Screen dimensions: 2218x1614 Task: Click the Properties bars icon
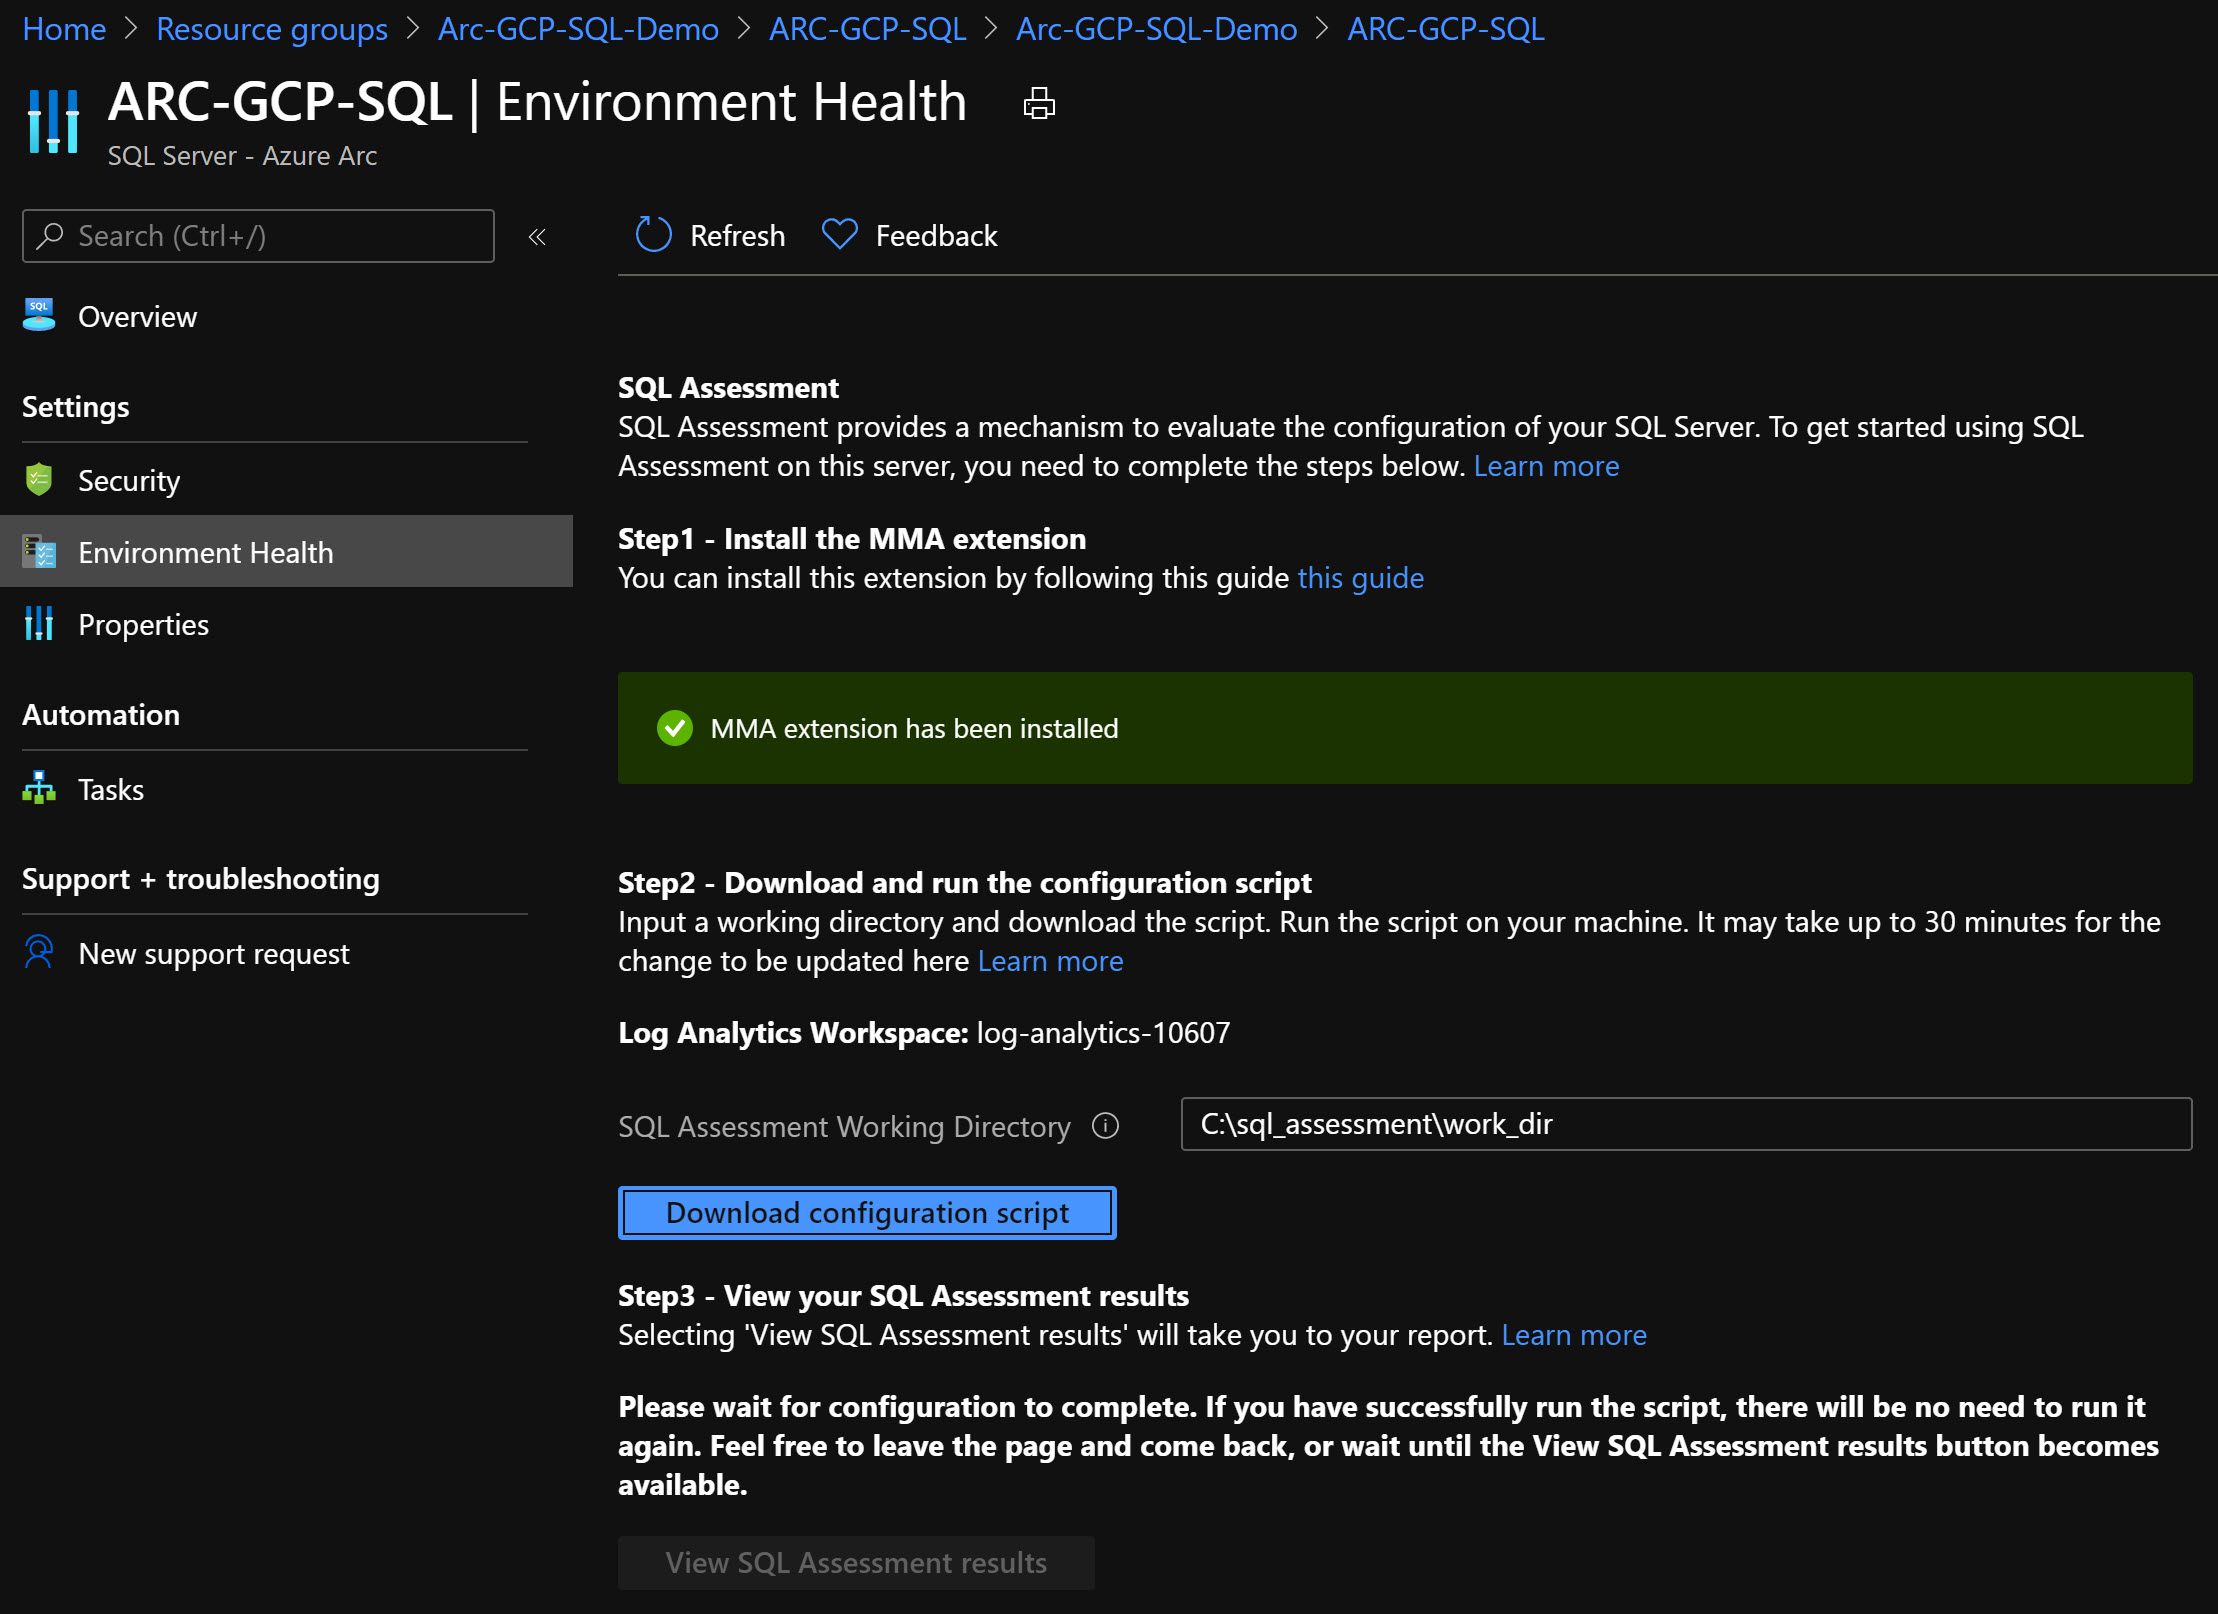click(39, 624)
